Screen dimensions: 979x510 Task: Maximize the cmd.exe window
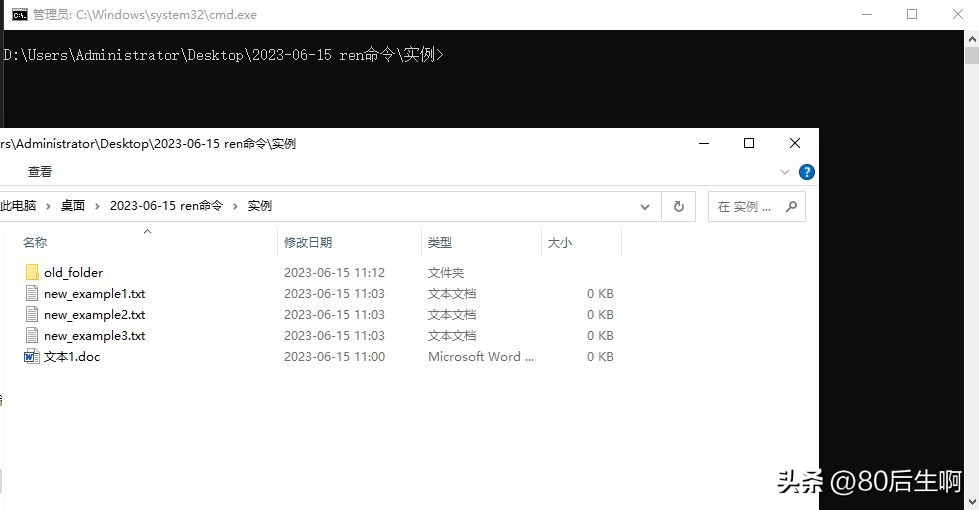click(912, 14)
